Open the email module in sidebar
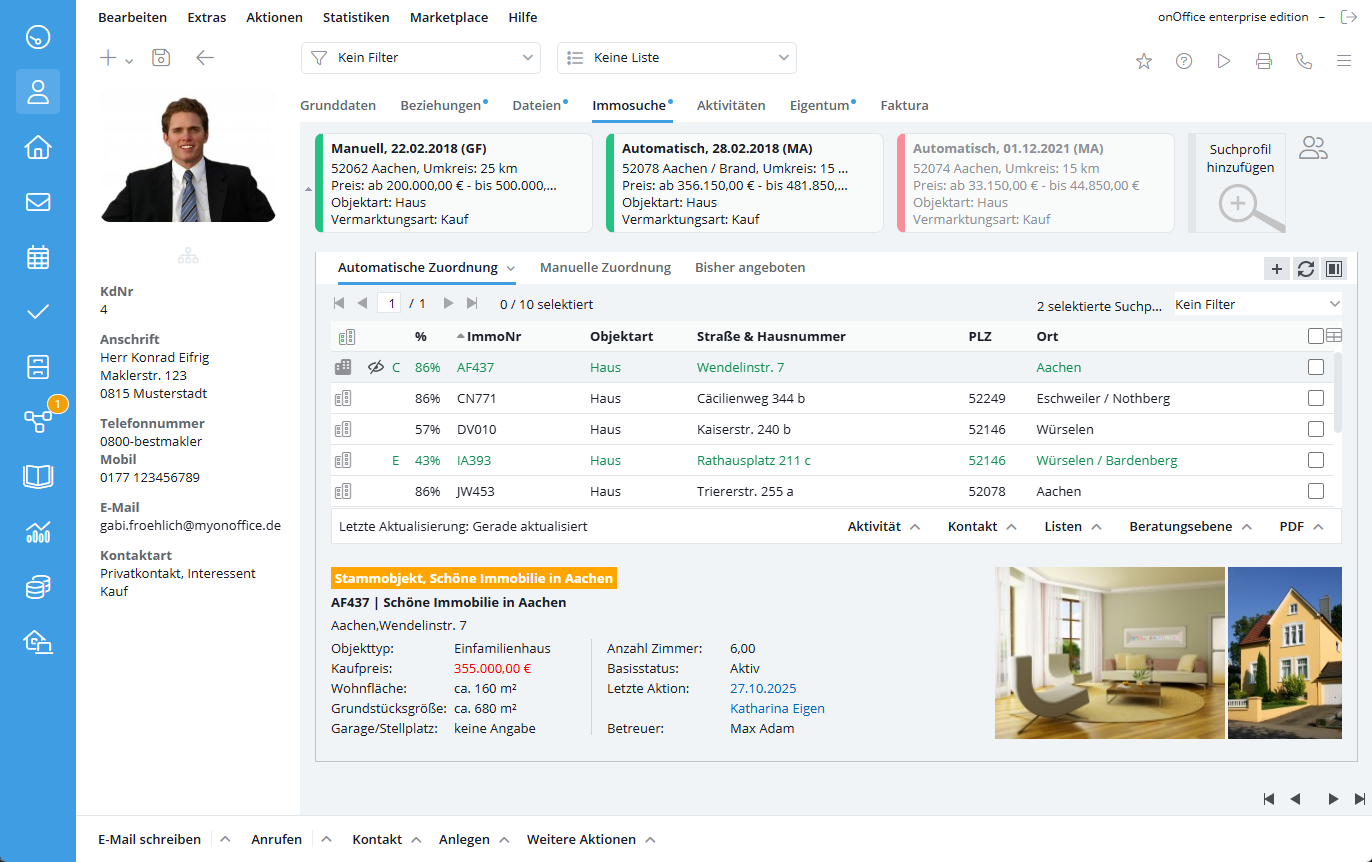Image resolution: width=1372 pixels, height=862 pixels. pos(38,202)
